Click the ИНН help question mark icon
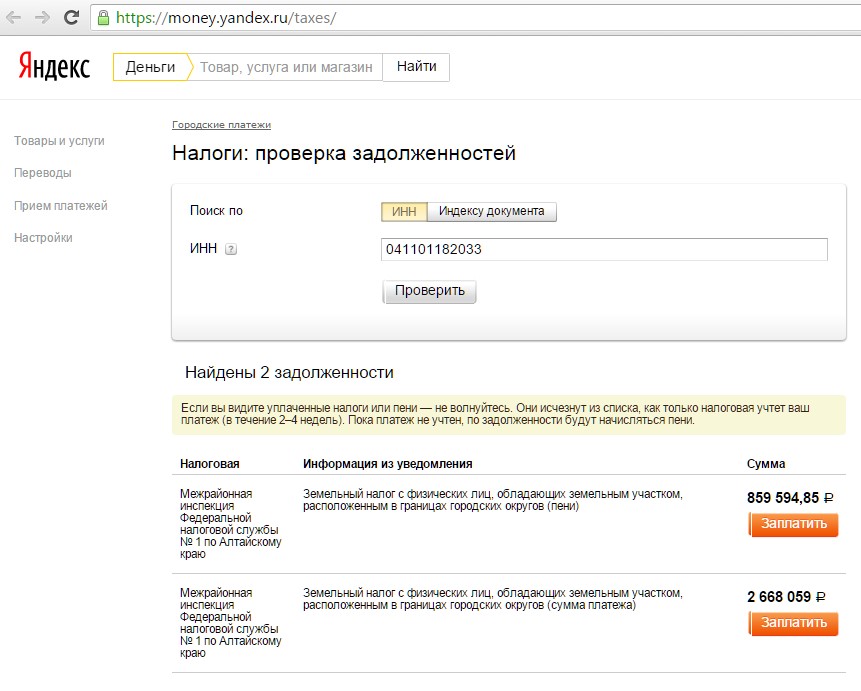861x691 pixels. 231,250
